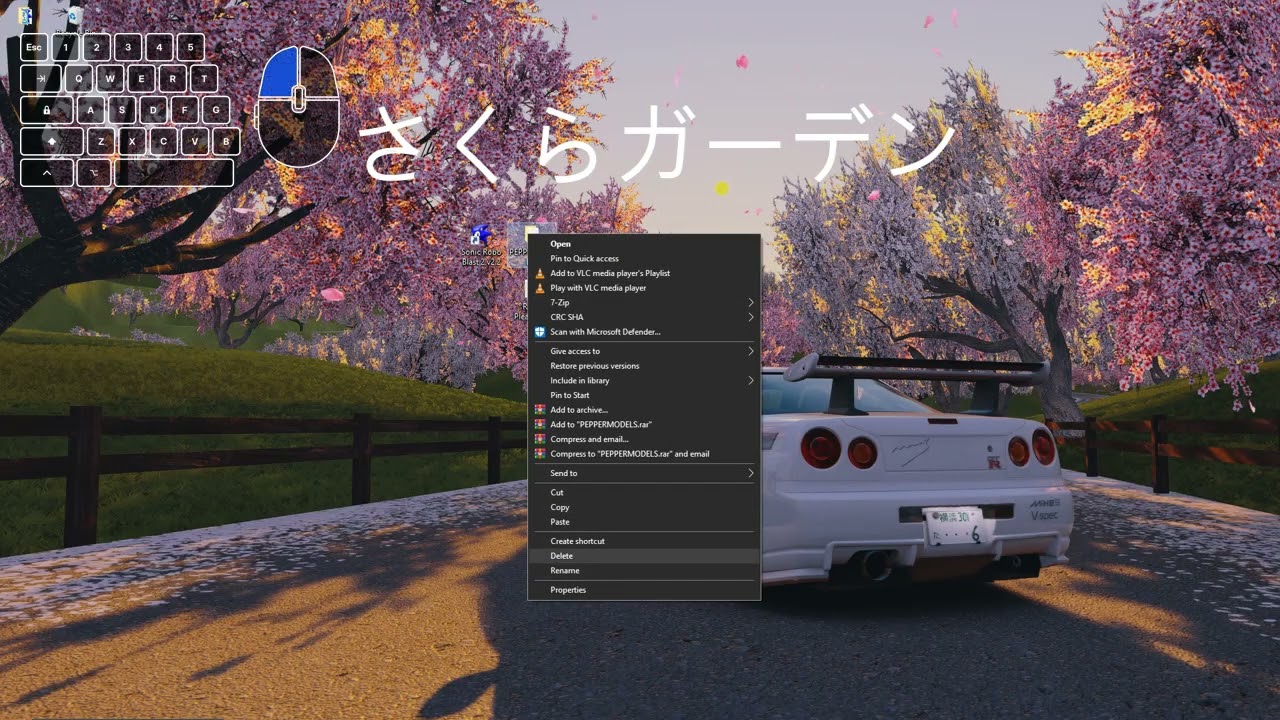Expand the 7-Zip submenu
1280x720 pixels.
(644, 302)
